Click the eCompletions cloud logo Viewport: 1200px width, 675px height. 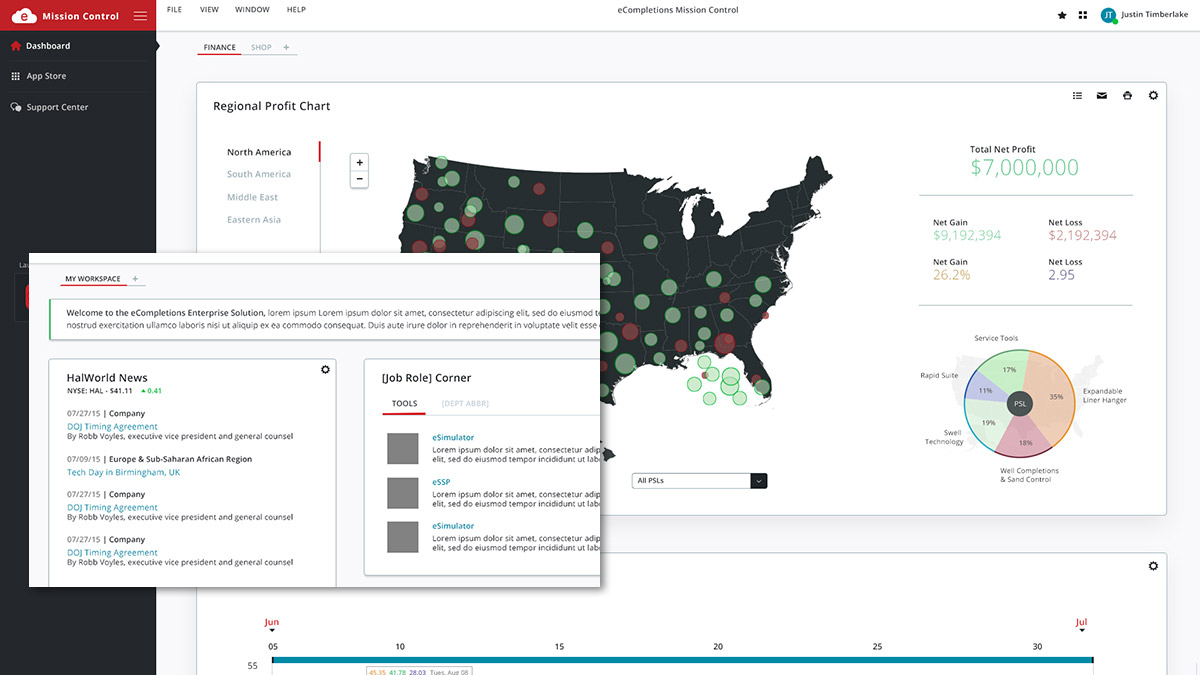tap(23, 16)
